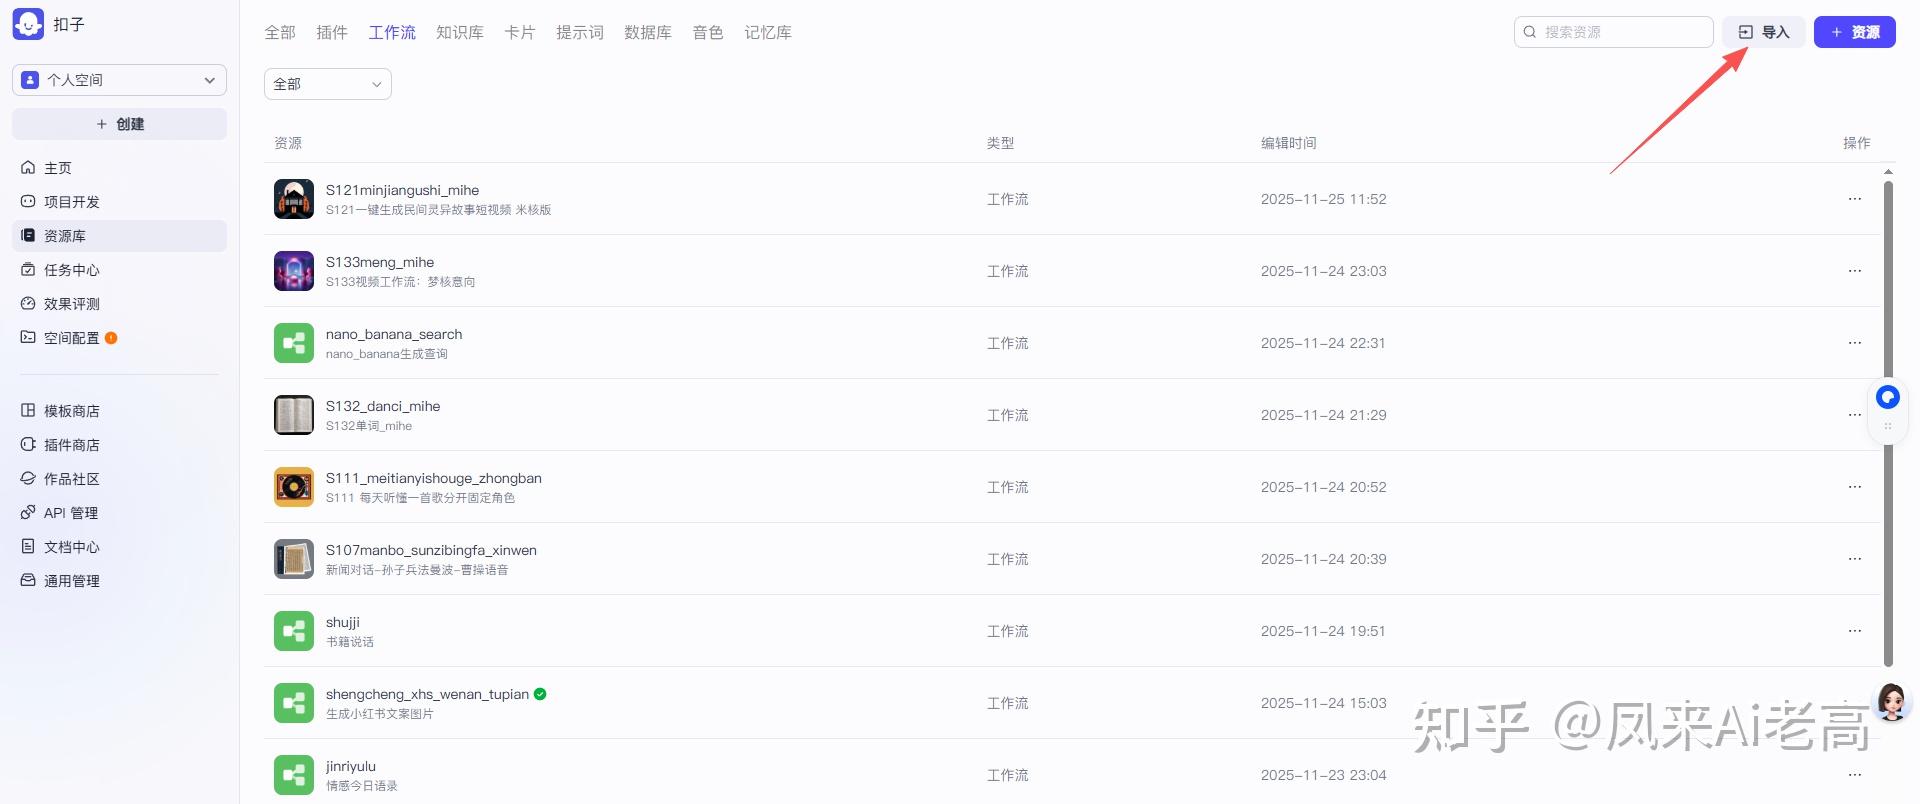Open API 管理 in sidebar
This screenshot has height=804, width=1920.
click(x=70, y=513)
